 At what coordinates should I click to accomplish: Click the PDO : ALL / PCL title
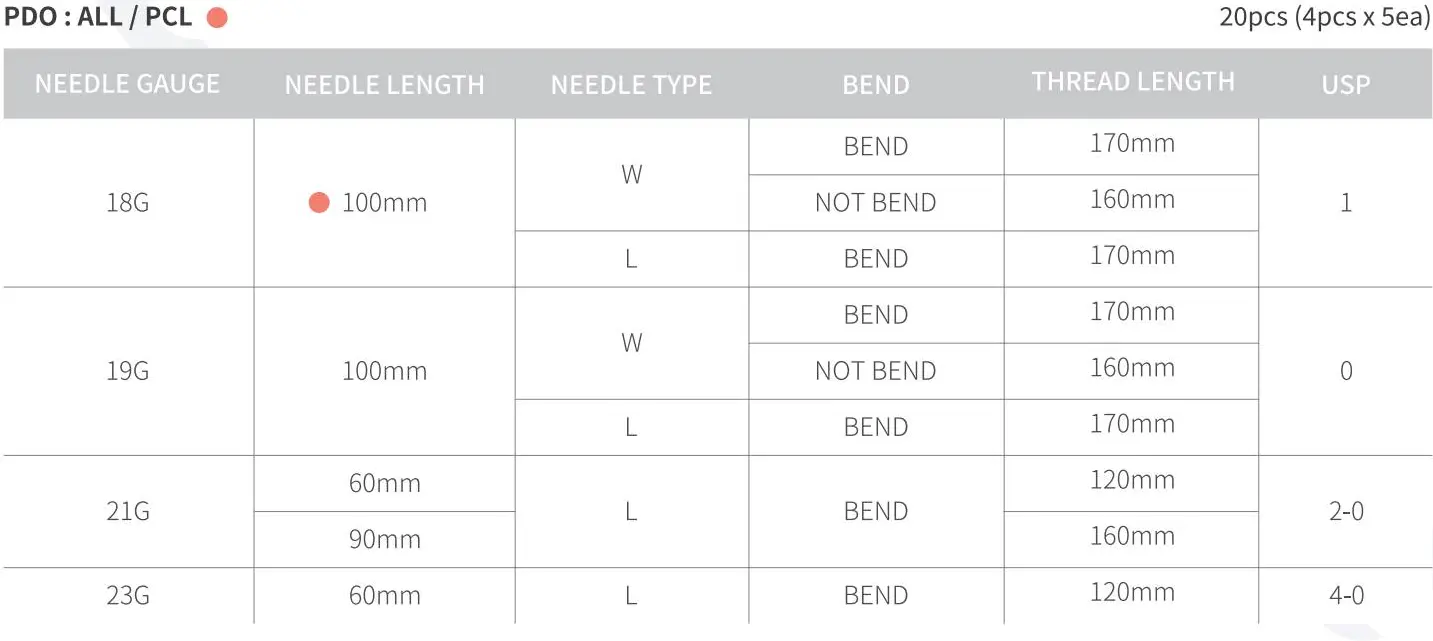98,18
